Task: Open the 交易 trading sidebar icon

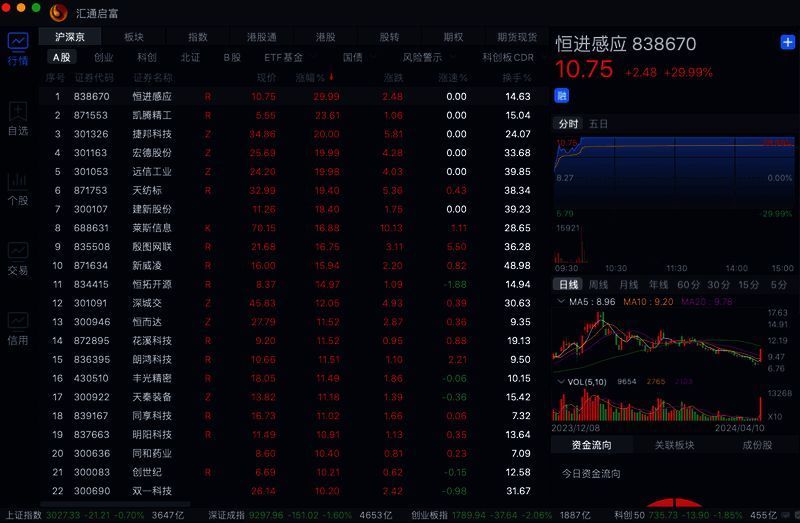Action: pos(18,258)
